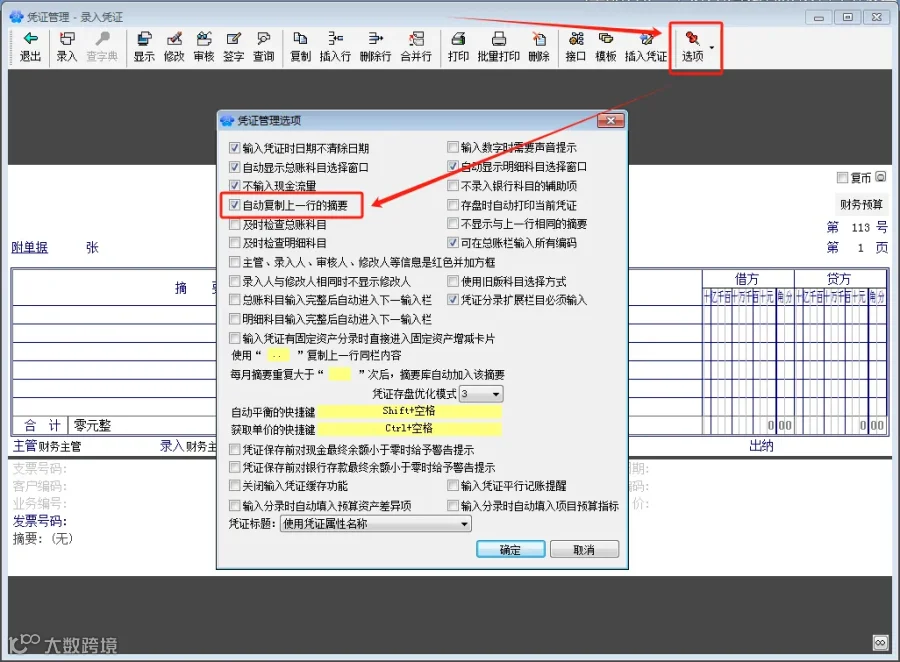Viewport: 900px width, 662px height.
Task: Click the 插入凭证 insert voucher icon
Action: (x=646, y=47)
